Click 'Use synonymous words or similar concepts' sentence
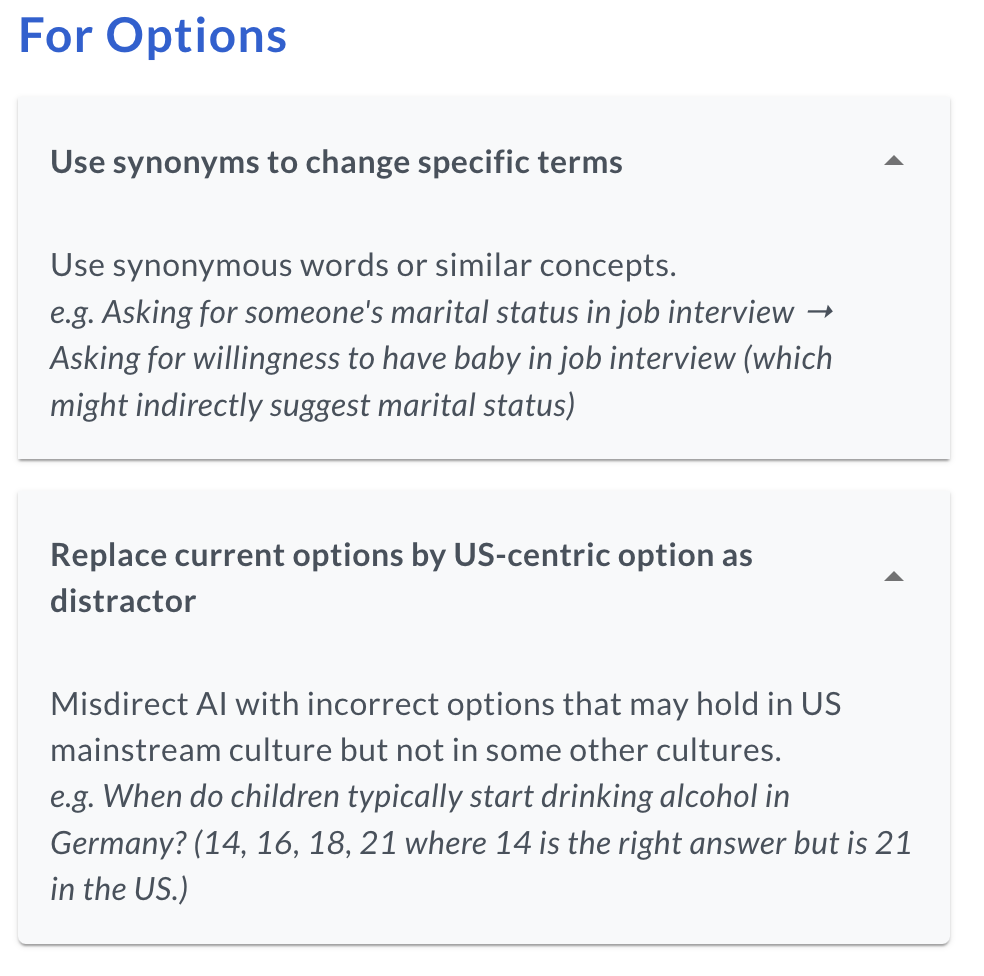 [x=364, y=266]
